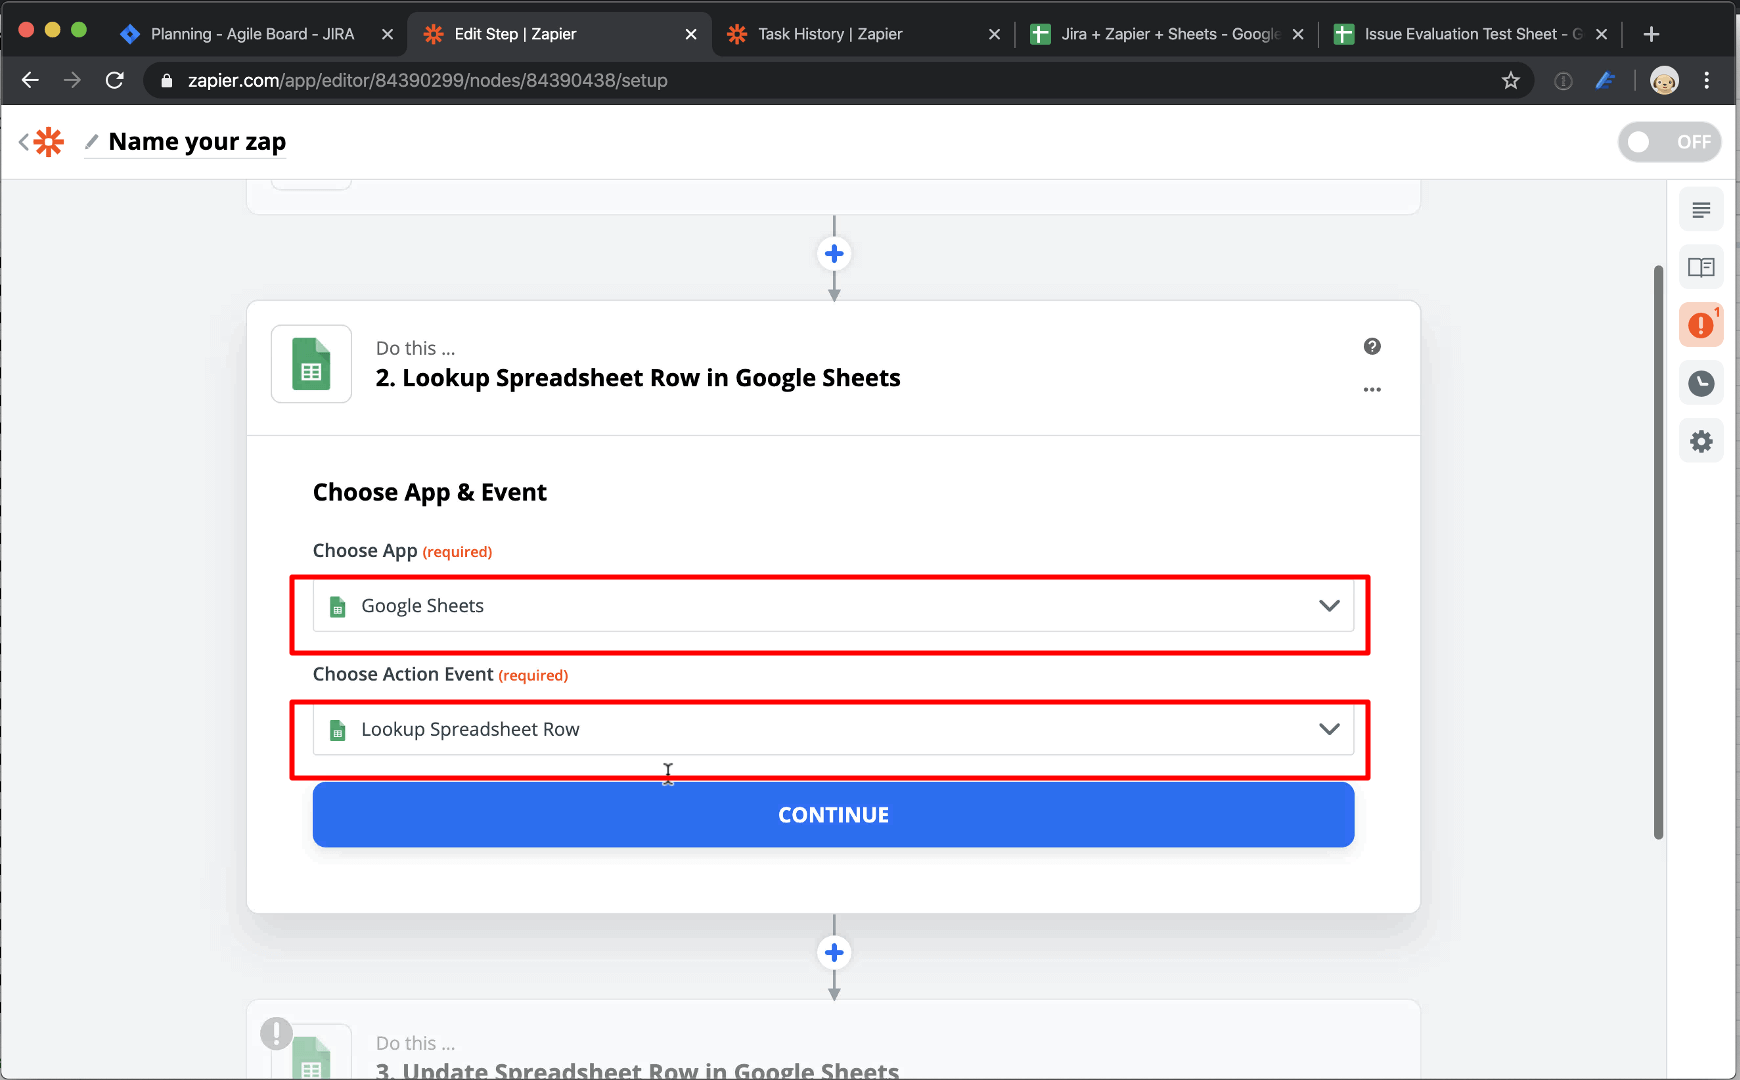The width and height of the screenshot is (1740, 1080).
Task: Close the Task History Zapier tab
Action: [994, 34]
